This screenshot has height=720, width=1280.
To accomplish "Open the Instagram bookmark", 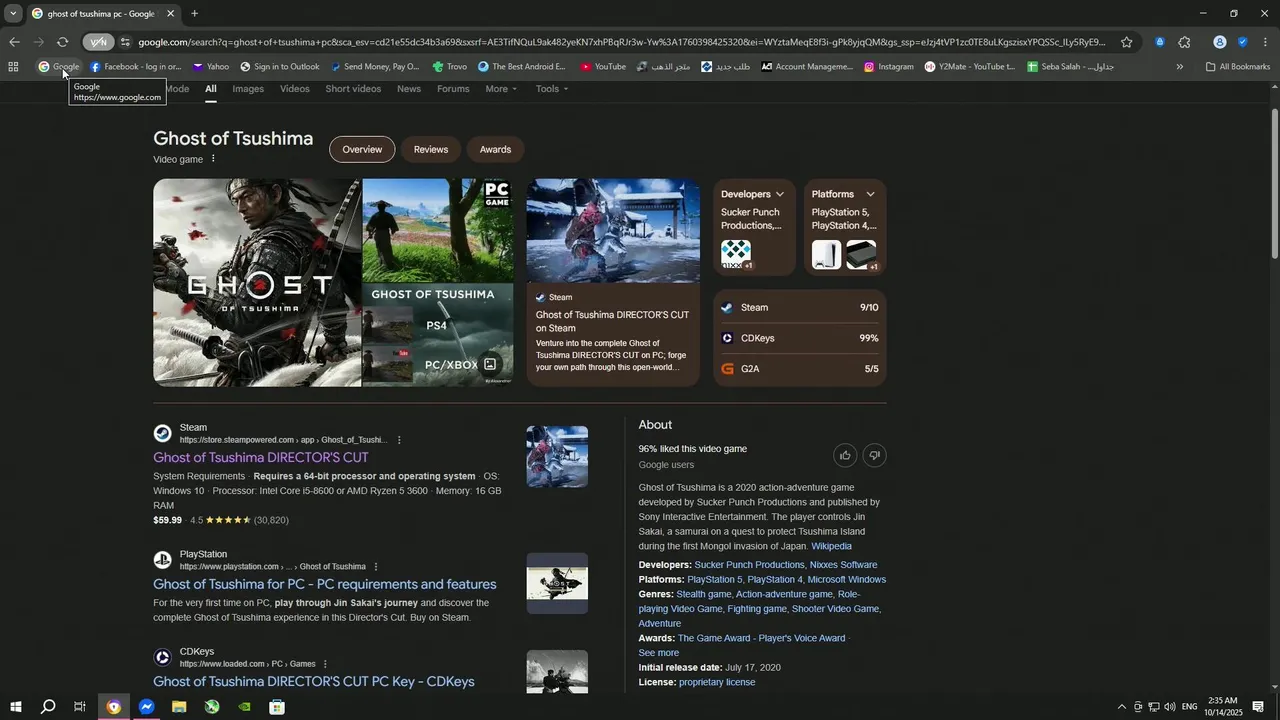I will [889, 67].
